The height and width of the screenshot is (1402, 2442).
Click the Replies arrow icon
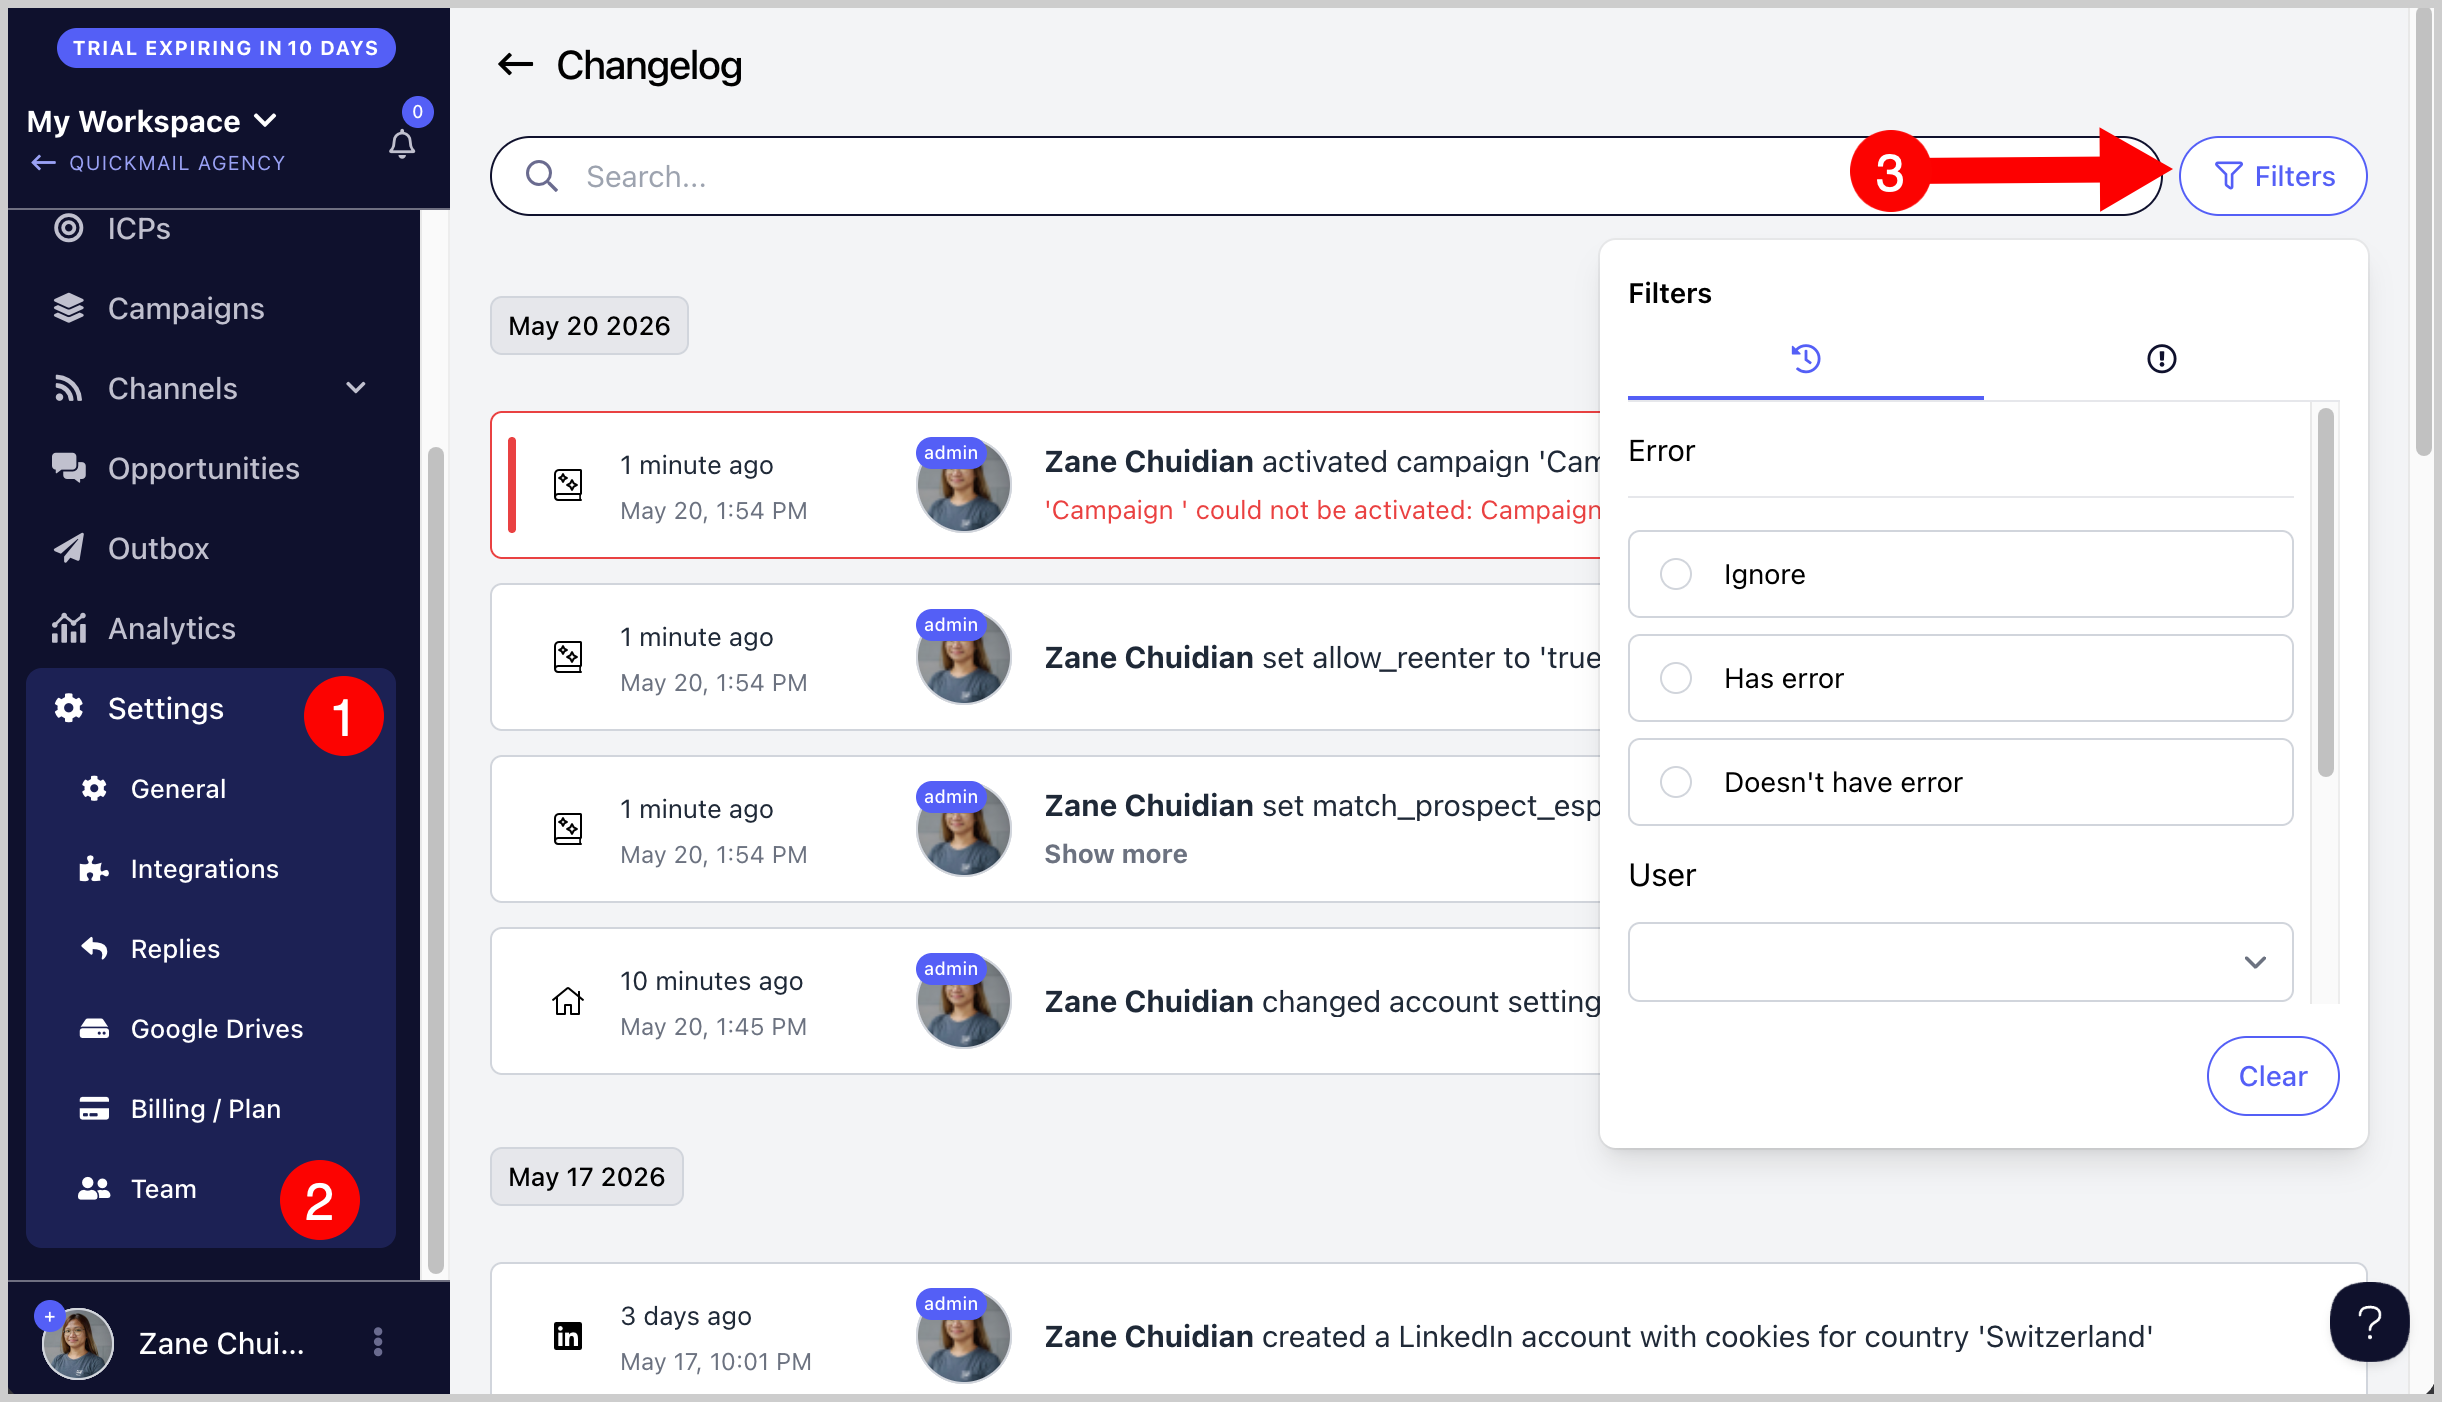pyautogui.click(x=94, y=948)
